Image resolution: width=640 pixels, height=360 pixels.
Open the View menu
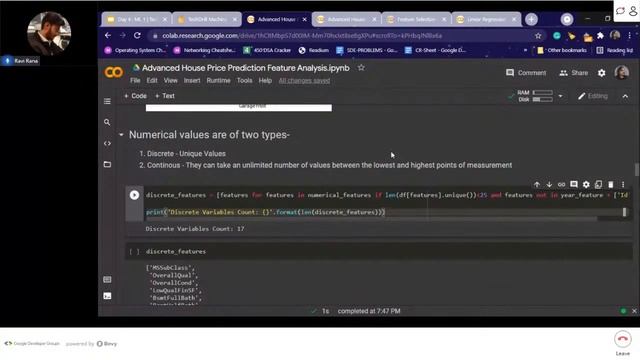tap(171, 80)
